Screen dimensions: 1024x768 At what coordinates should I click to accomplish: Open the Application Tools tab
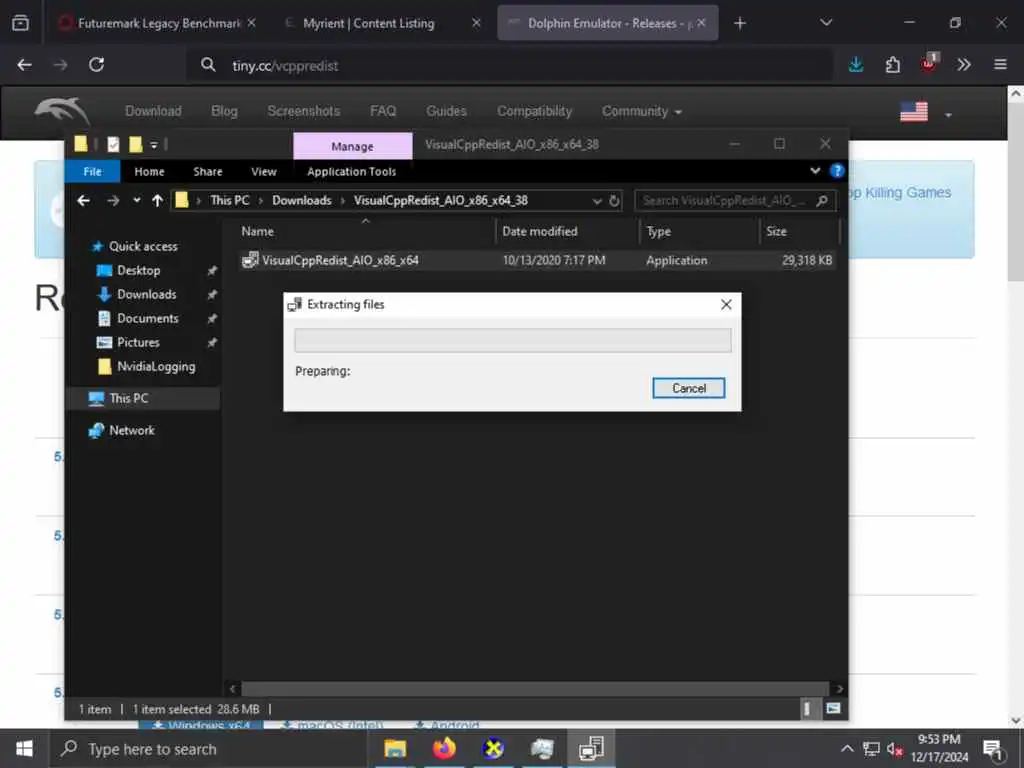351,171
